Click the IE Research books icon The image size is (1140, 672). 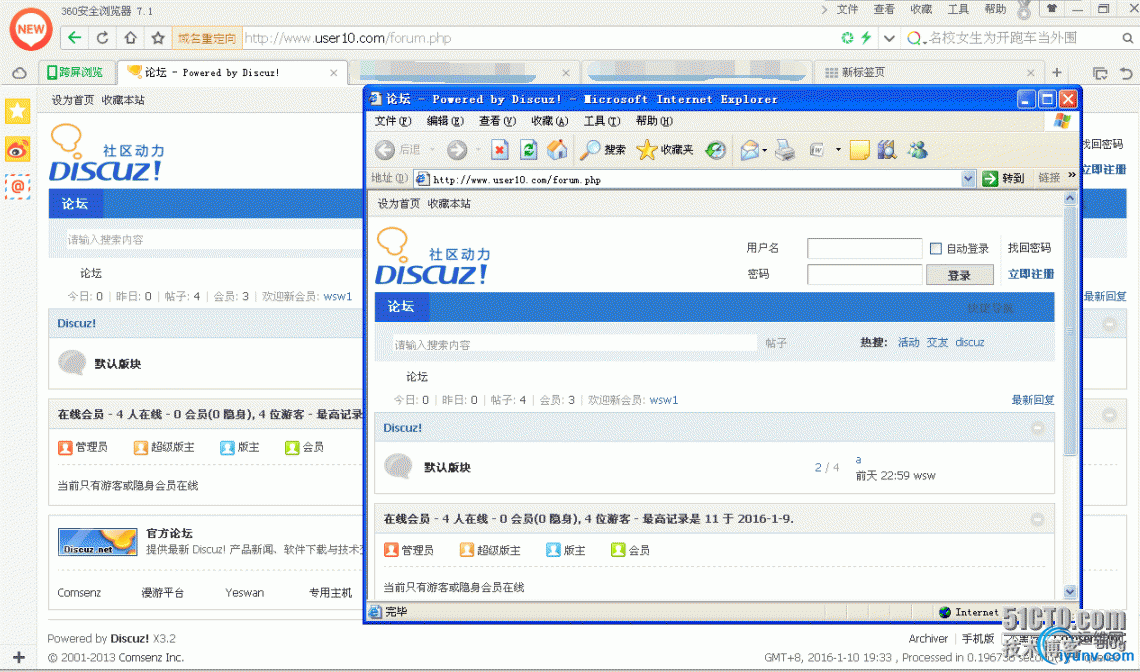coord(887,150)
